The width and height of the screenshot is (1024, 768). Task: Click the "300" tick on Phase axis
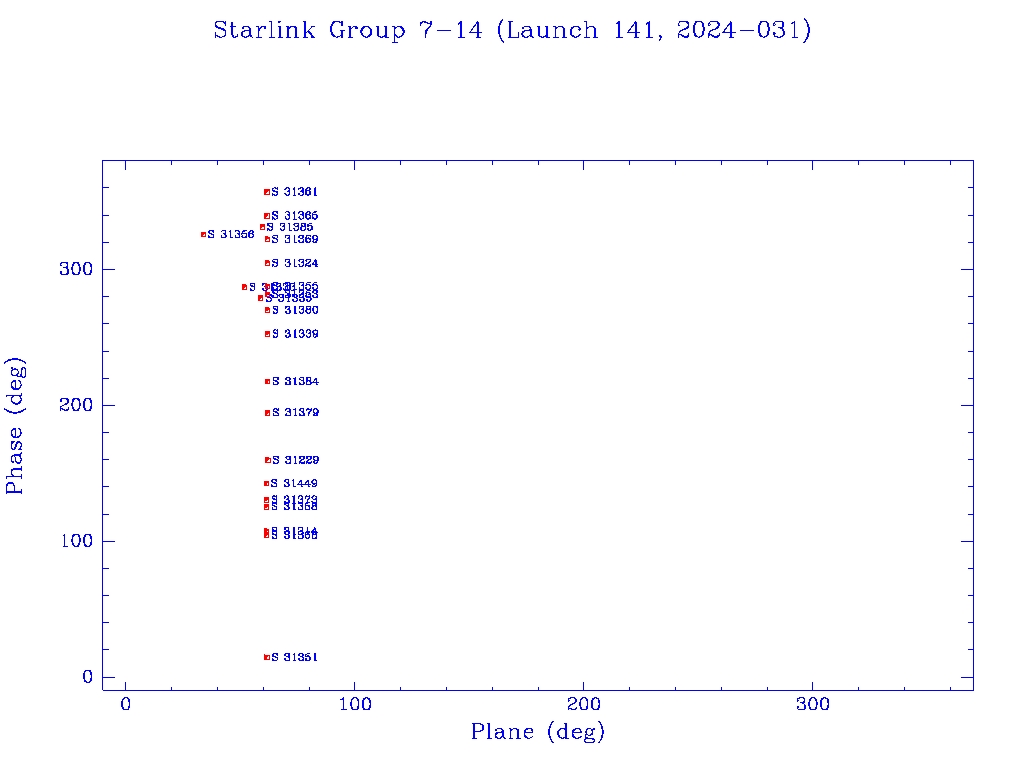[76, 269]
